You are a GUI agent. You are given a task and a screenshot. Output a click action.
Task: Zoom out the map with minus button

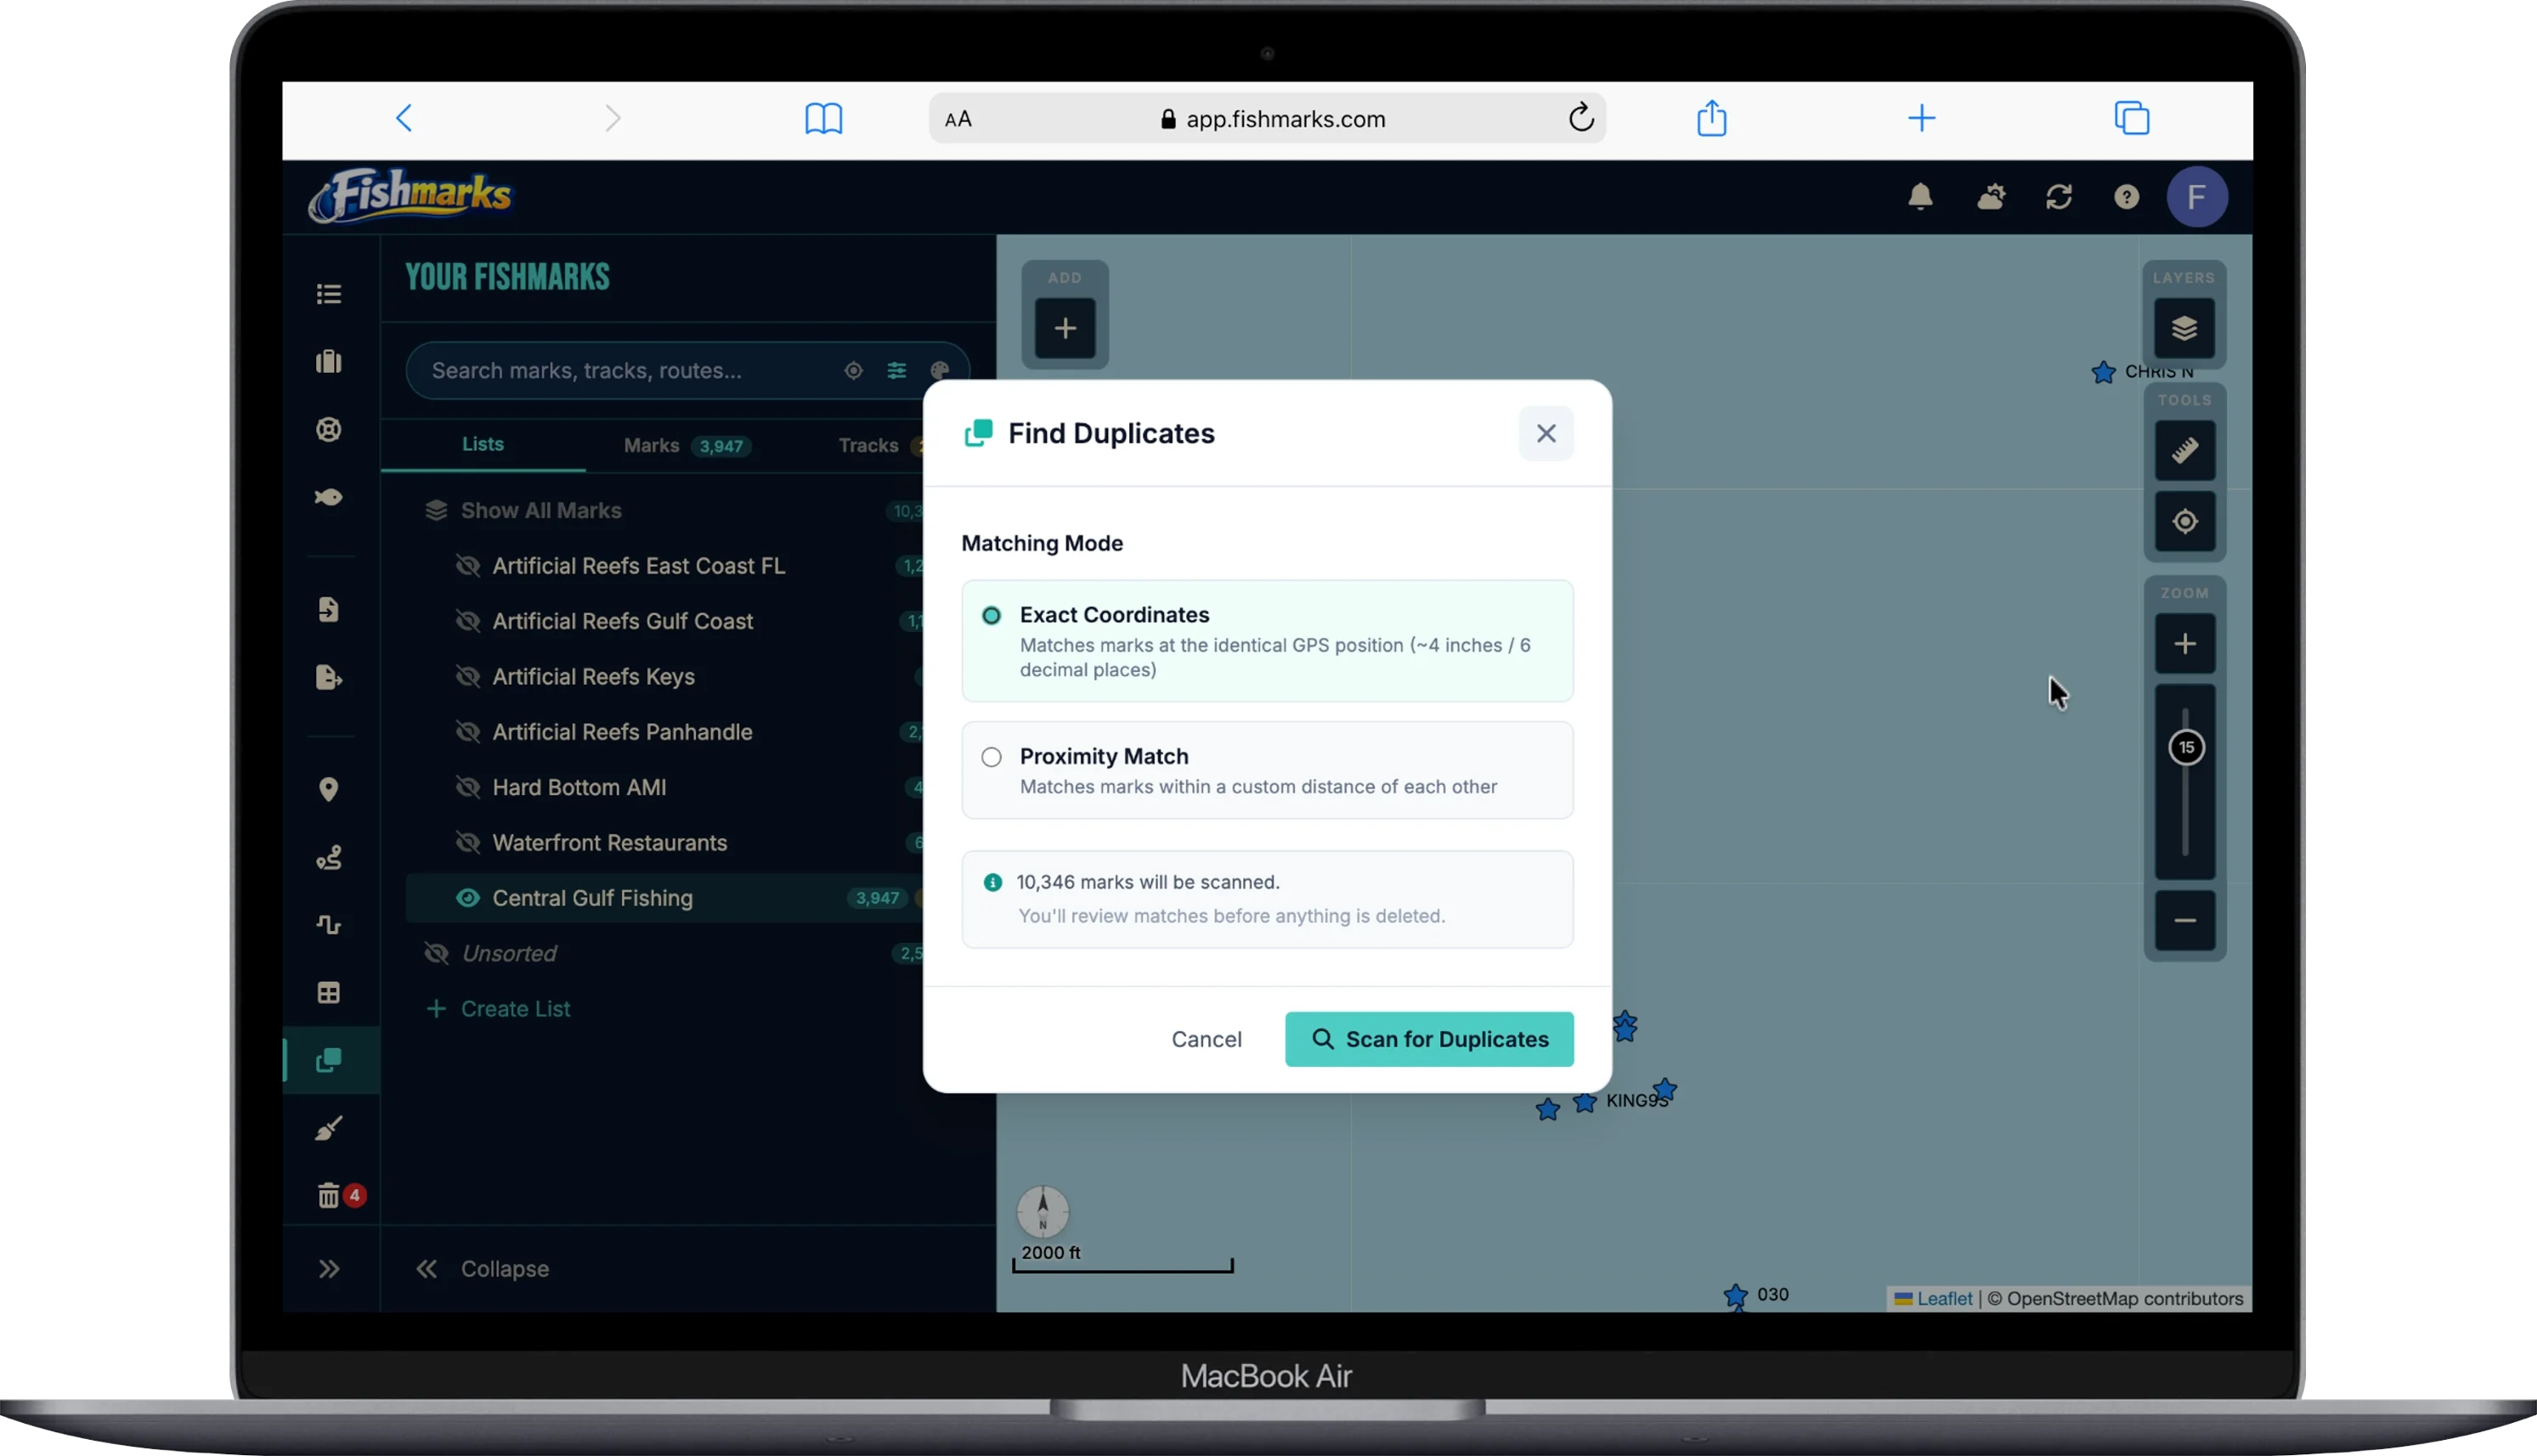click(2184, 920)
